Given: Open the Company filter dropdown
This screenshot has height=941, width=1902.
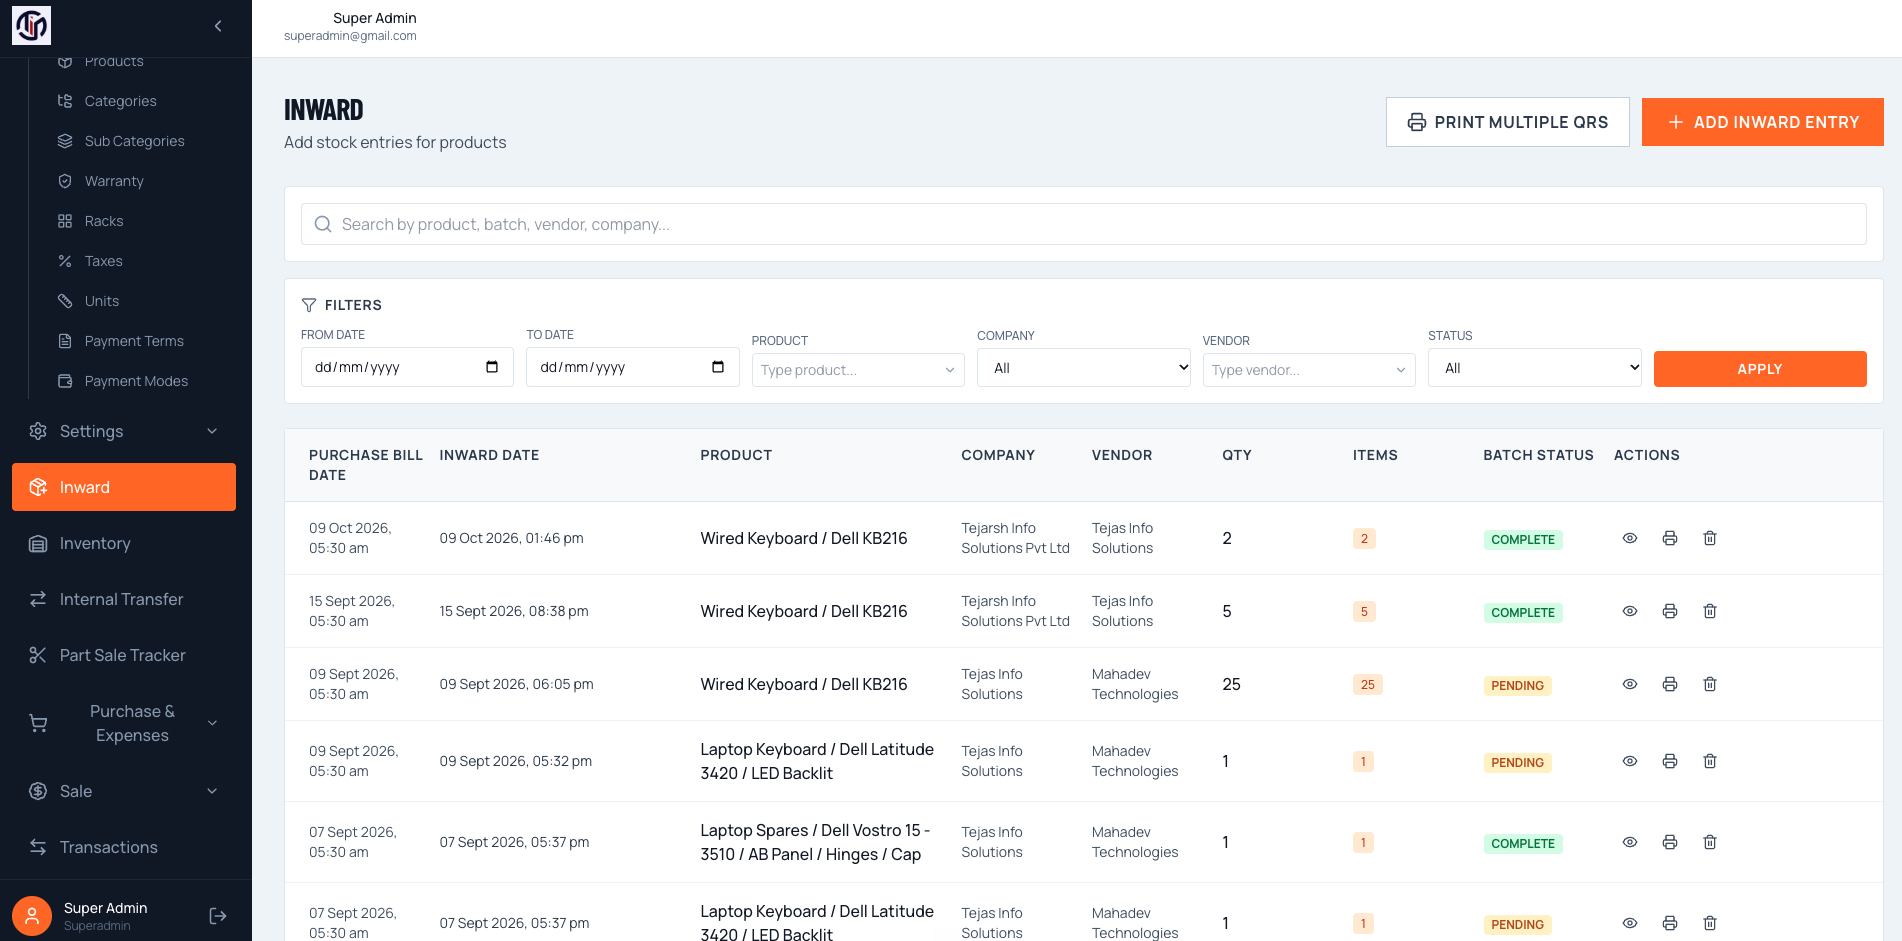Looking at the screenshot, I should pos(1083,368).
